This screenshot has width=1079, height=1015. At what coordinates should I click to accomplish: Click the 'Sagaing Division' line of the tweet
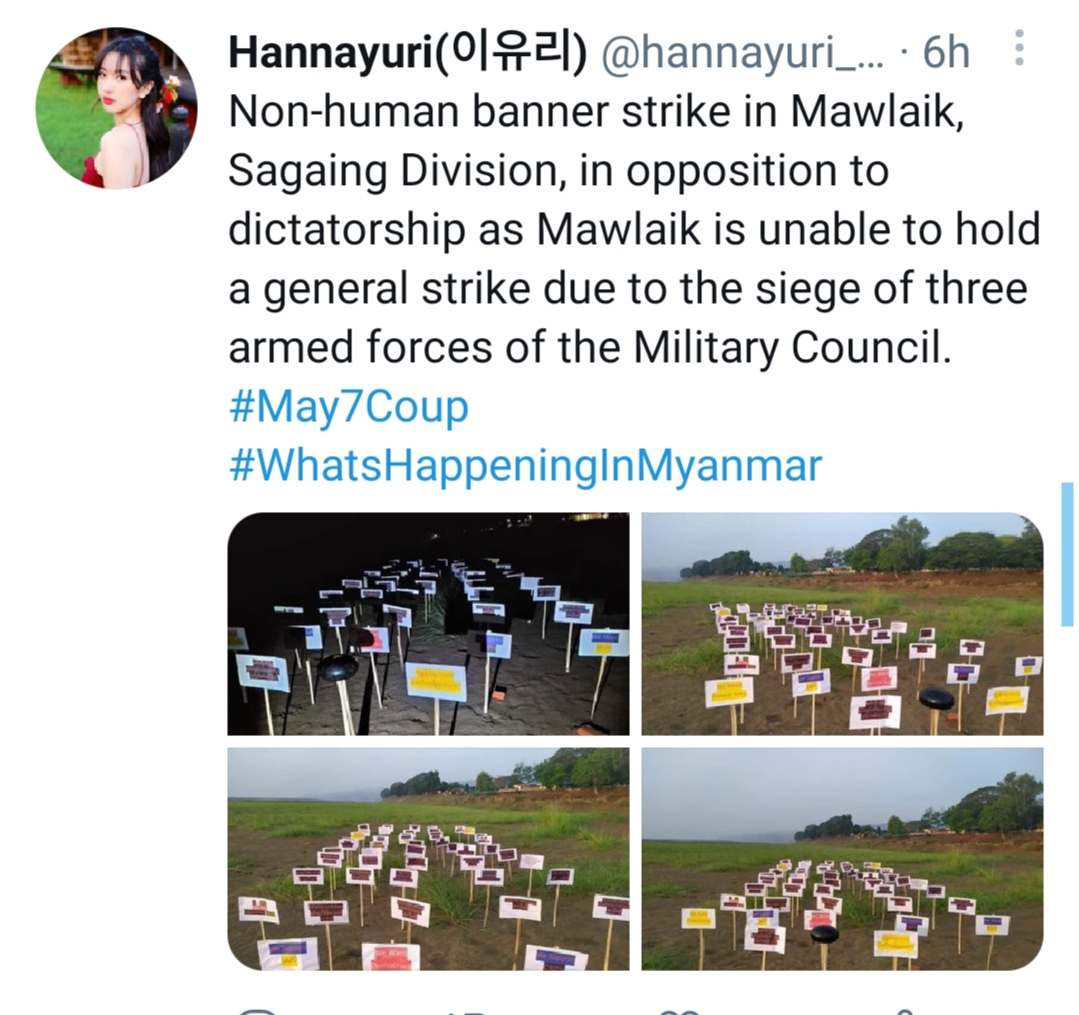pos(393,171)
